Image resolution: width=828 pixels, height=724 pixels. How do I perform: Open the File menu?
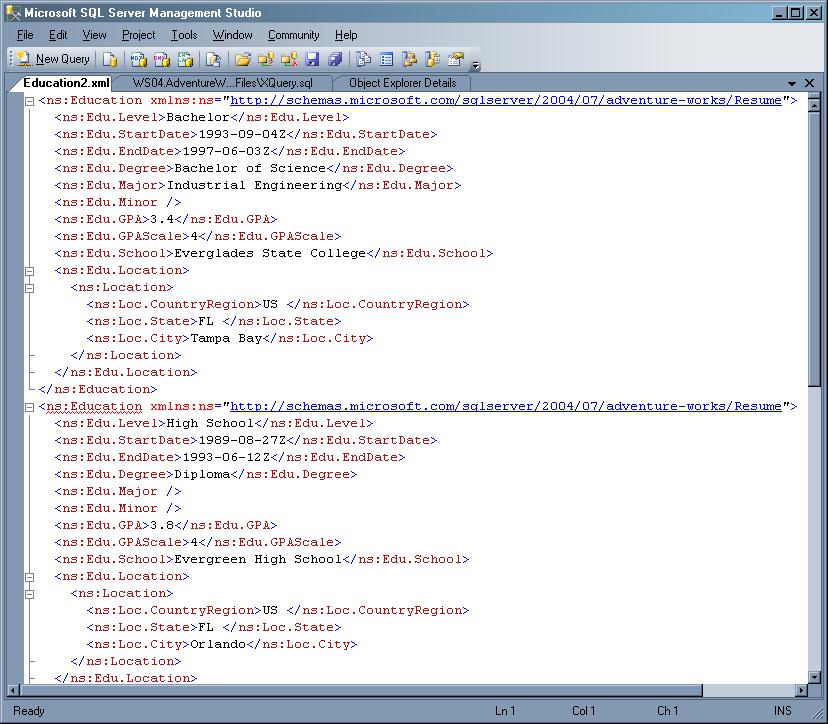tap(25, 35)
